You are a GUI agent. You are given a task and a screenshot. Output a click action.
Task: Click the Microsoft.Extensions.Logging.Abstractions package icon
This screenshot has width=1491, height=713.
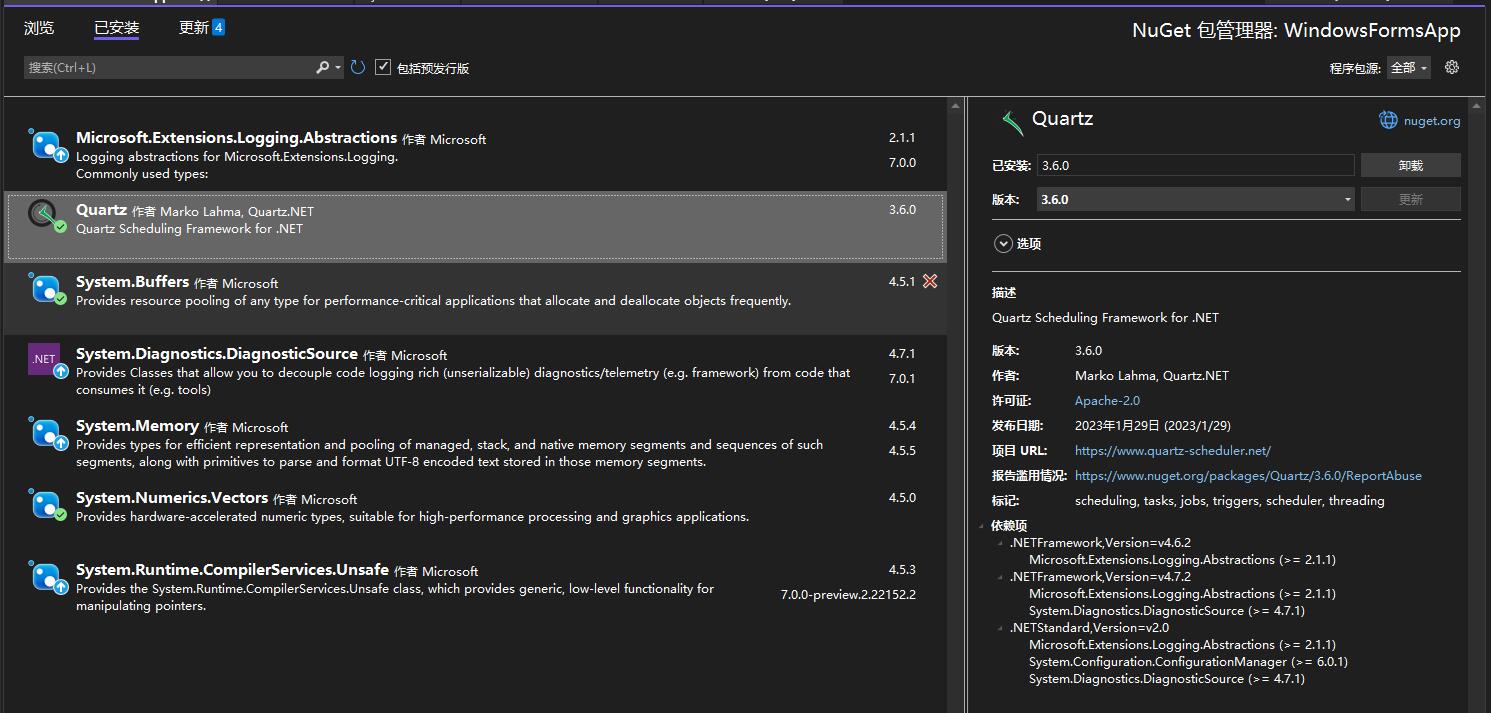pos(47,146)
